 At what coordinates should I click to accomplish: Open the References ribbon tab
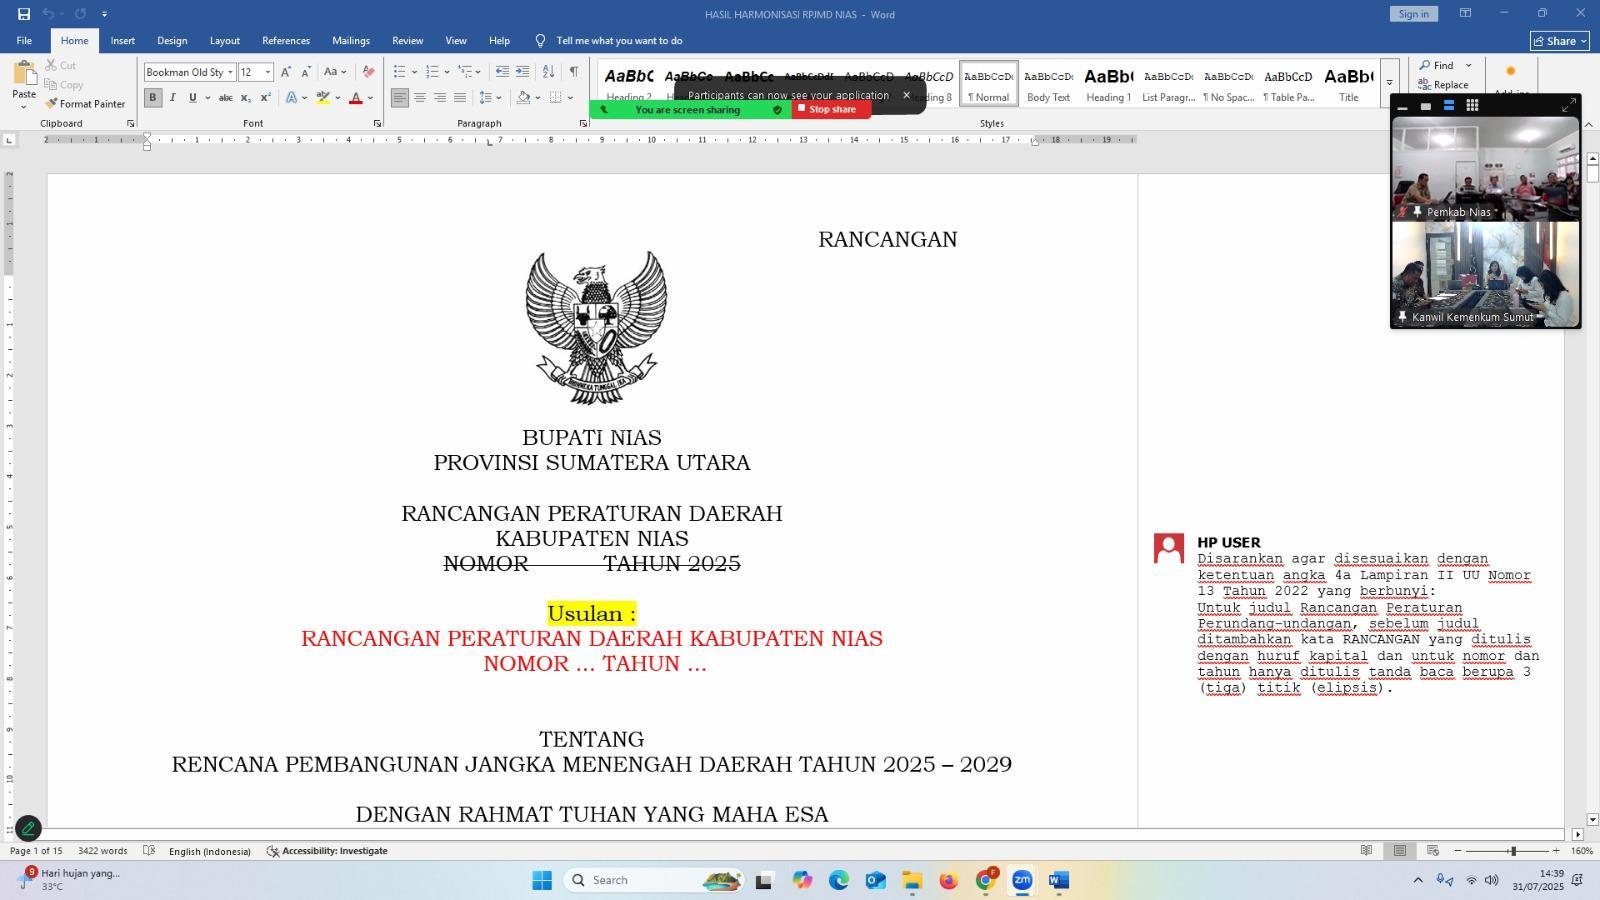coord(285,41)
